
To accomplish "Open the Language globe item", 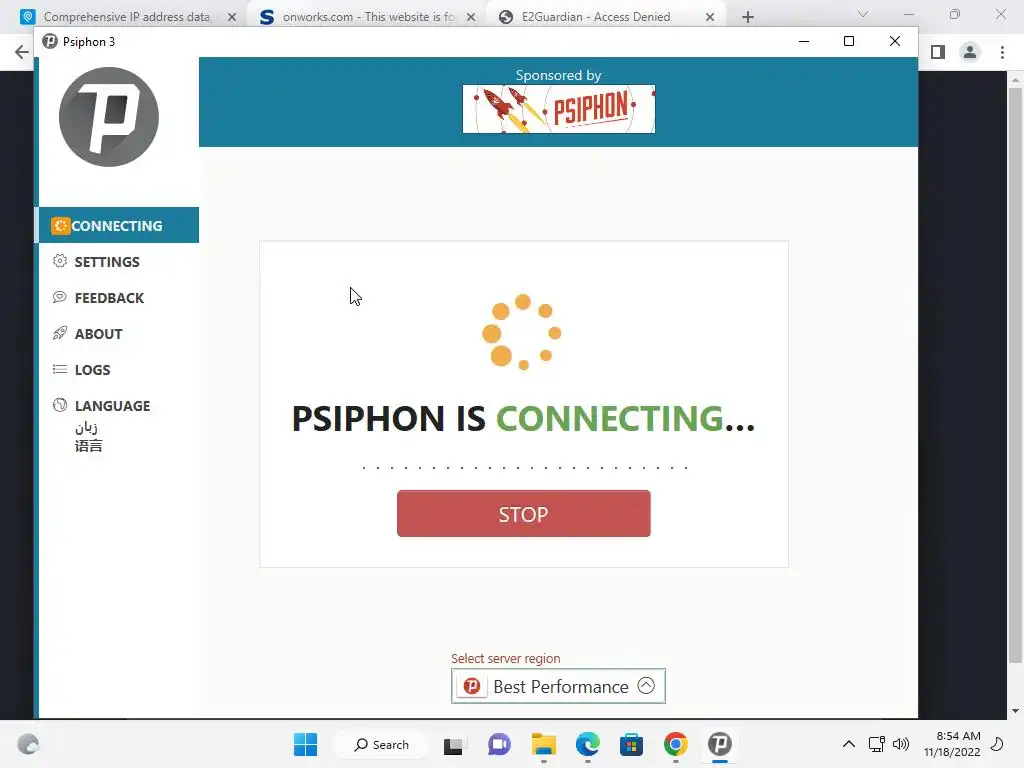I will coord(101,406).
